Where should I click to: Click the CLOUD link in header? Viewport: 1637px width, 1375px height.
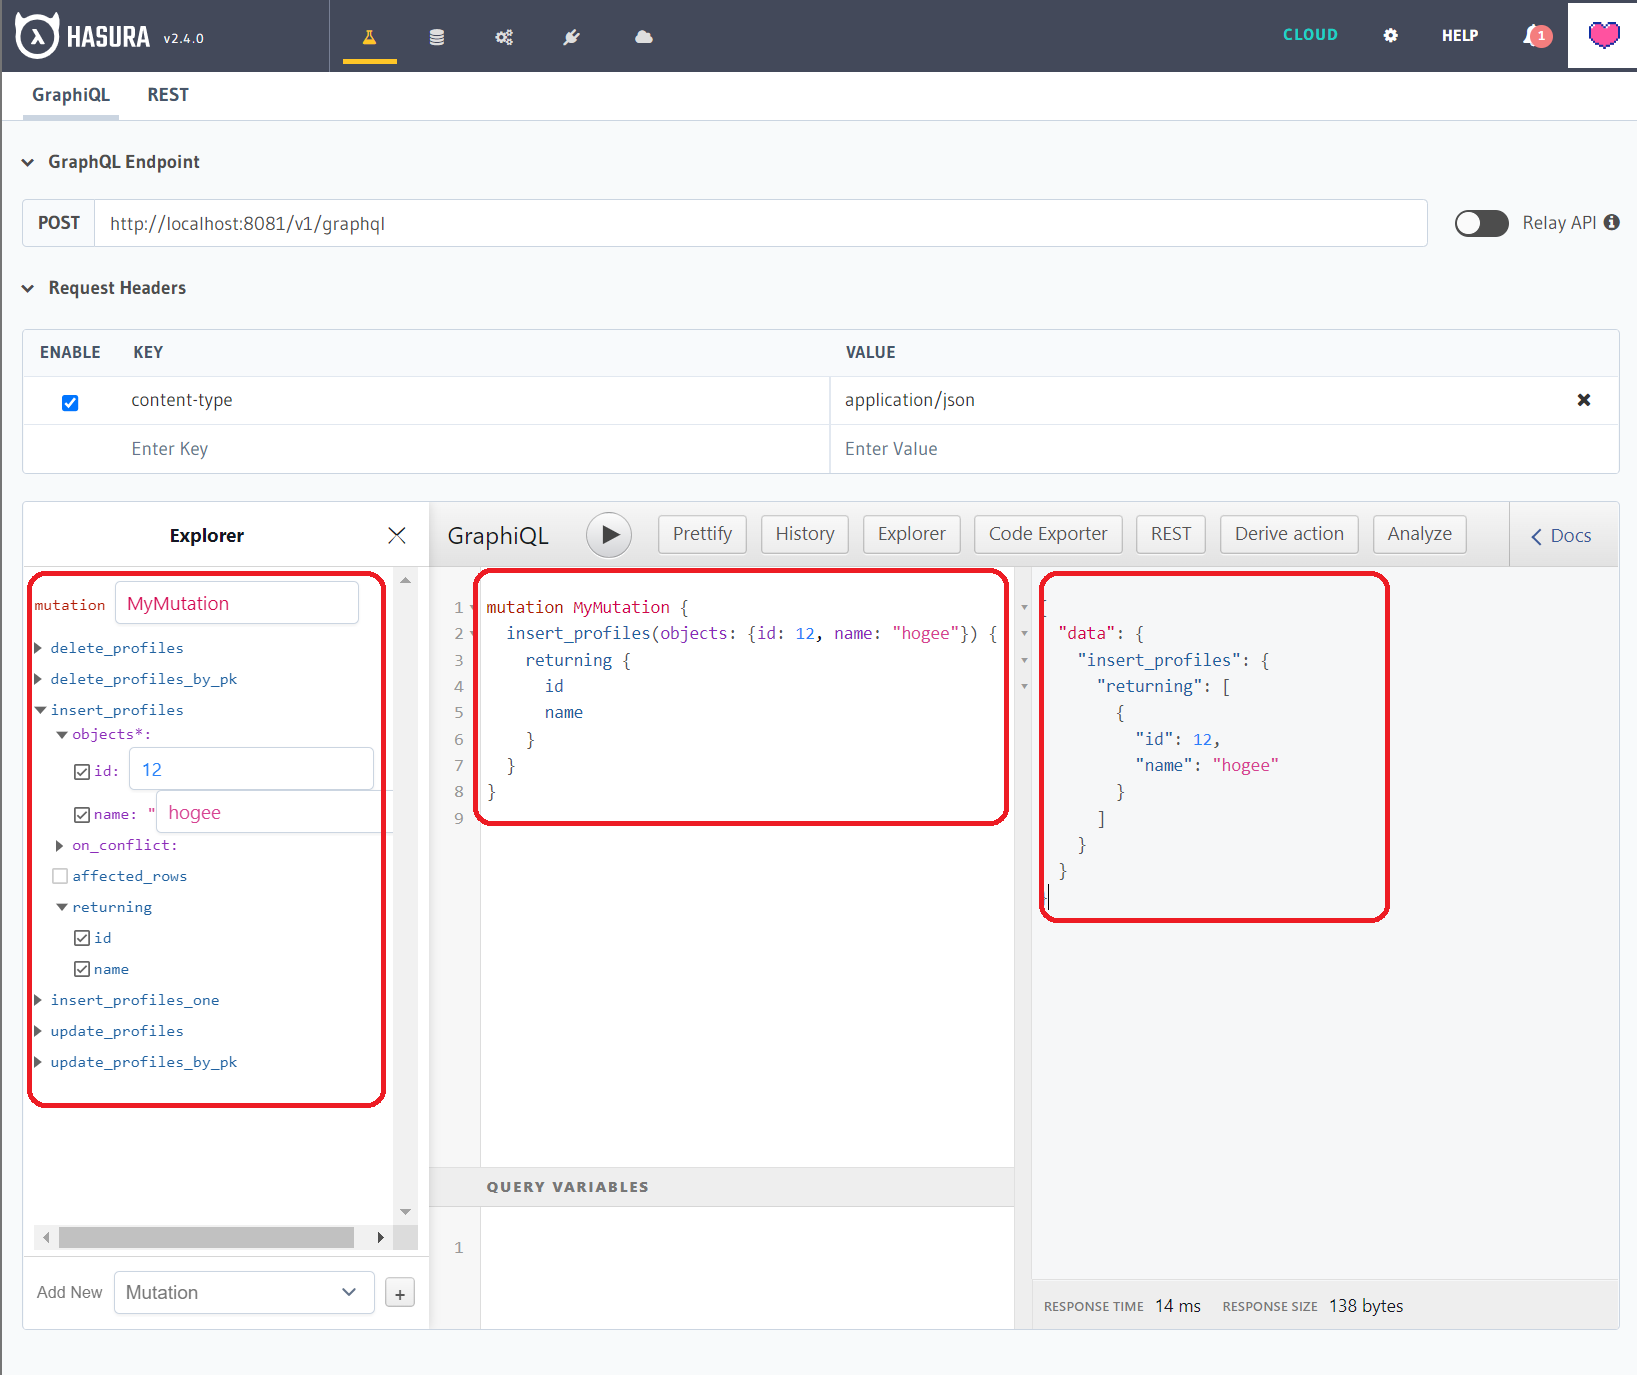point(1310,35)
